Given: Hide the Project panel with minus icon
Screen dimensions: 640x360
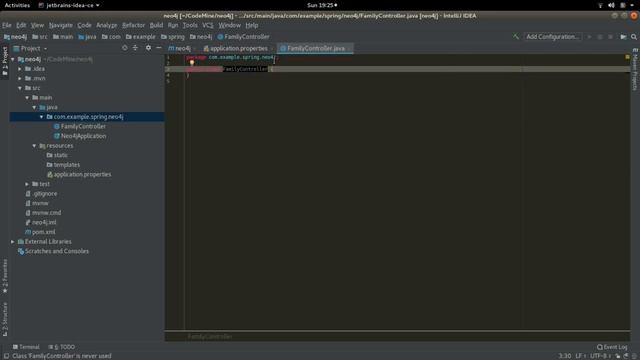Looking at the screenshot, I should [x=159, y=48].
